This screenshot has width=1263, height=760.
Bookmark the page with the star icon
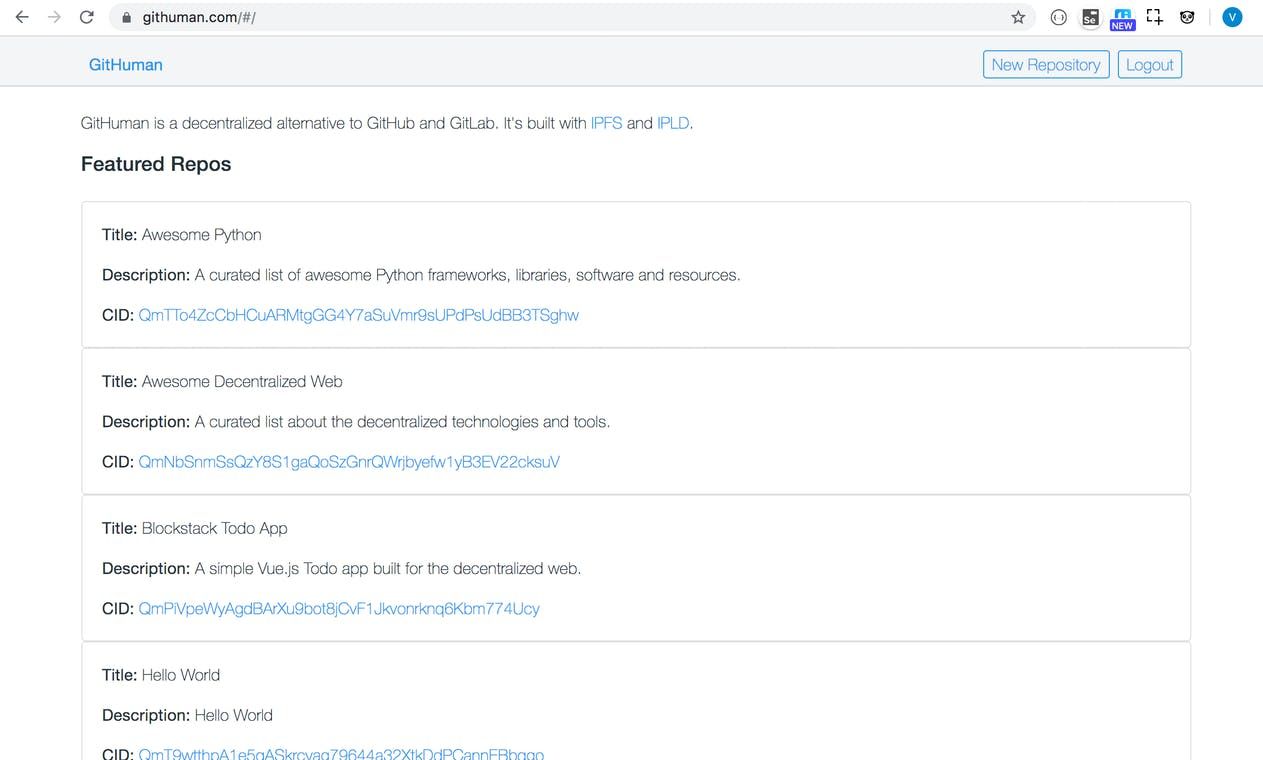point(1017,17)
